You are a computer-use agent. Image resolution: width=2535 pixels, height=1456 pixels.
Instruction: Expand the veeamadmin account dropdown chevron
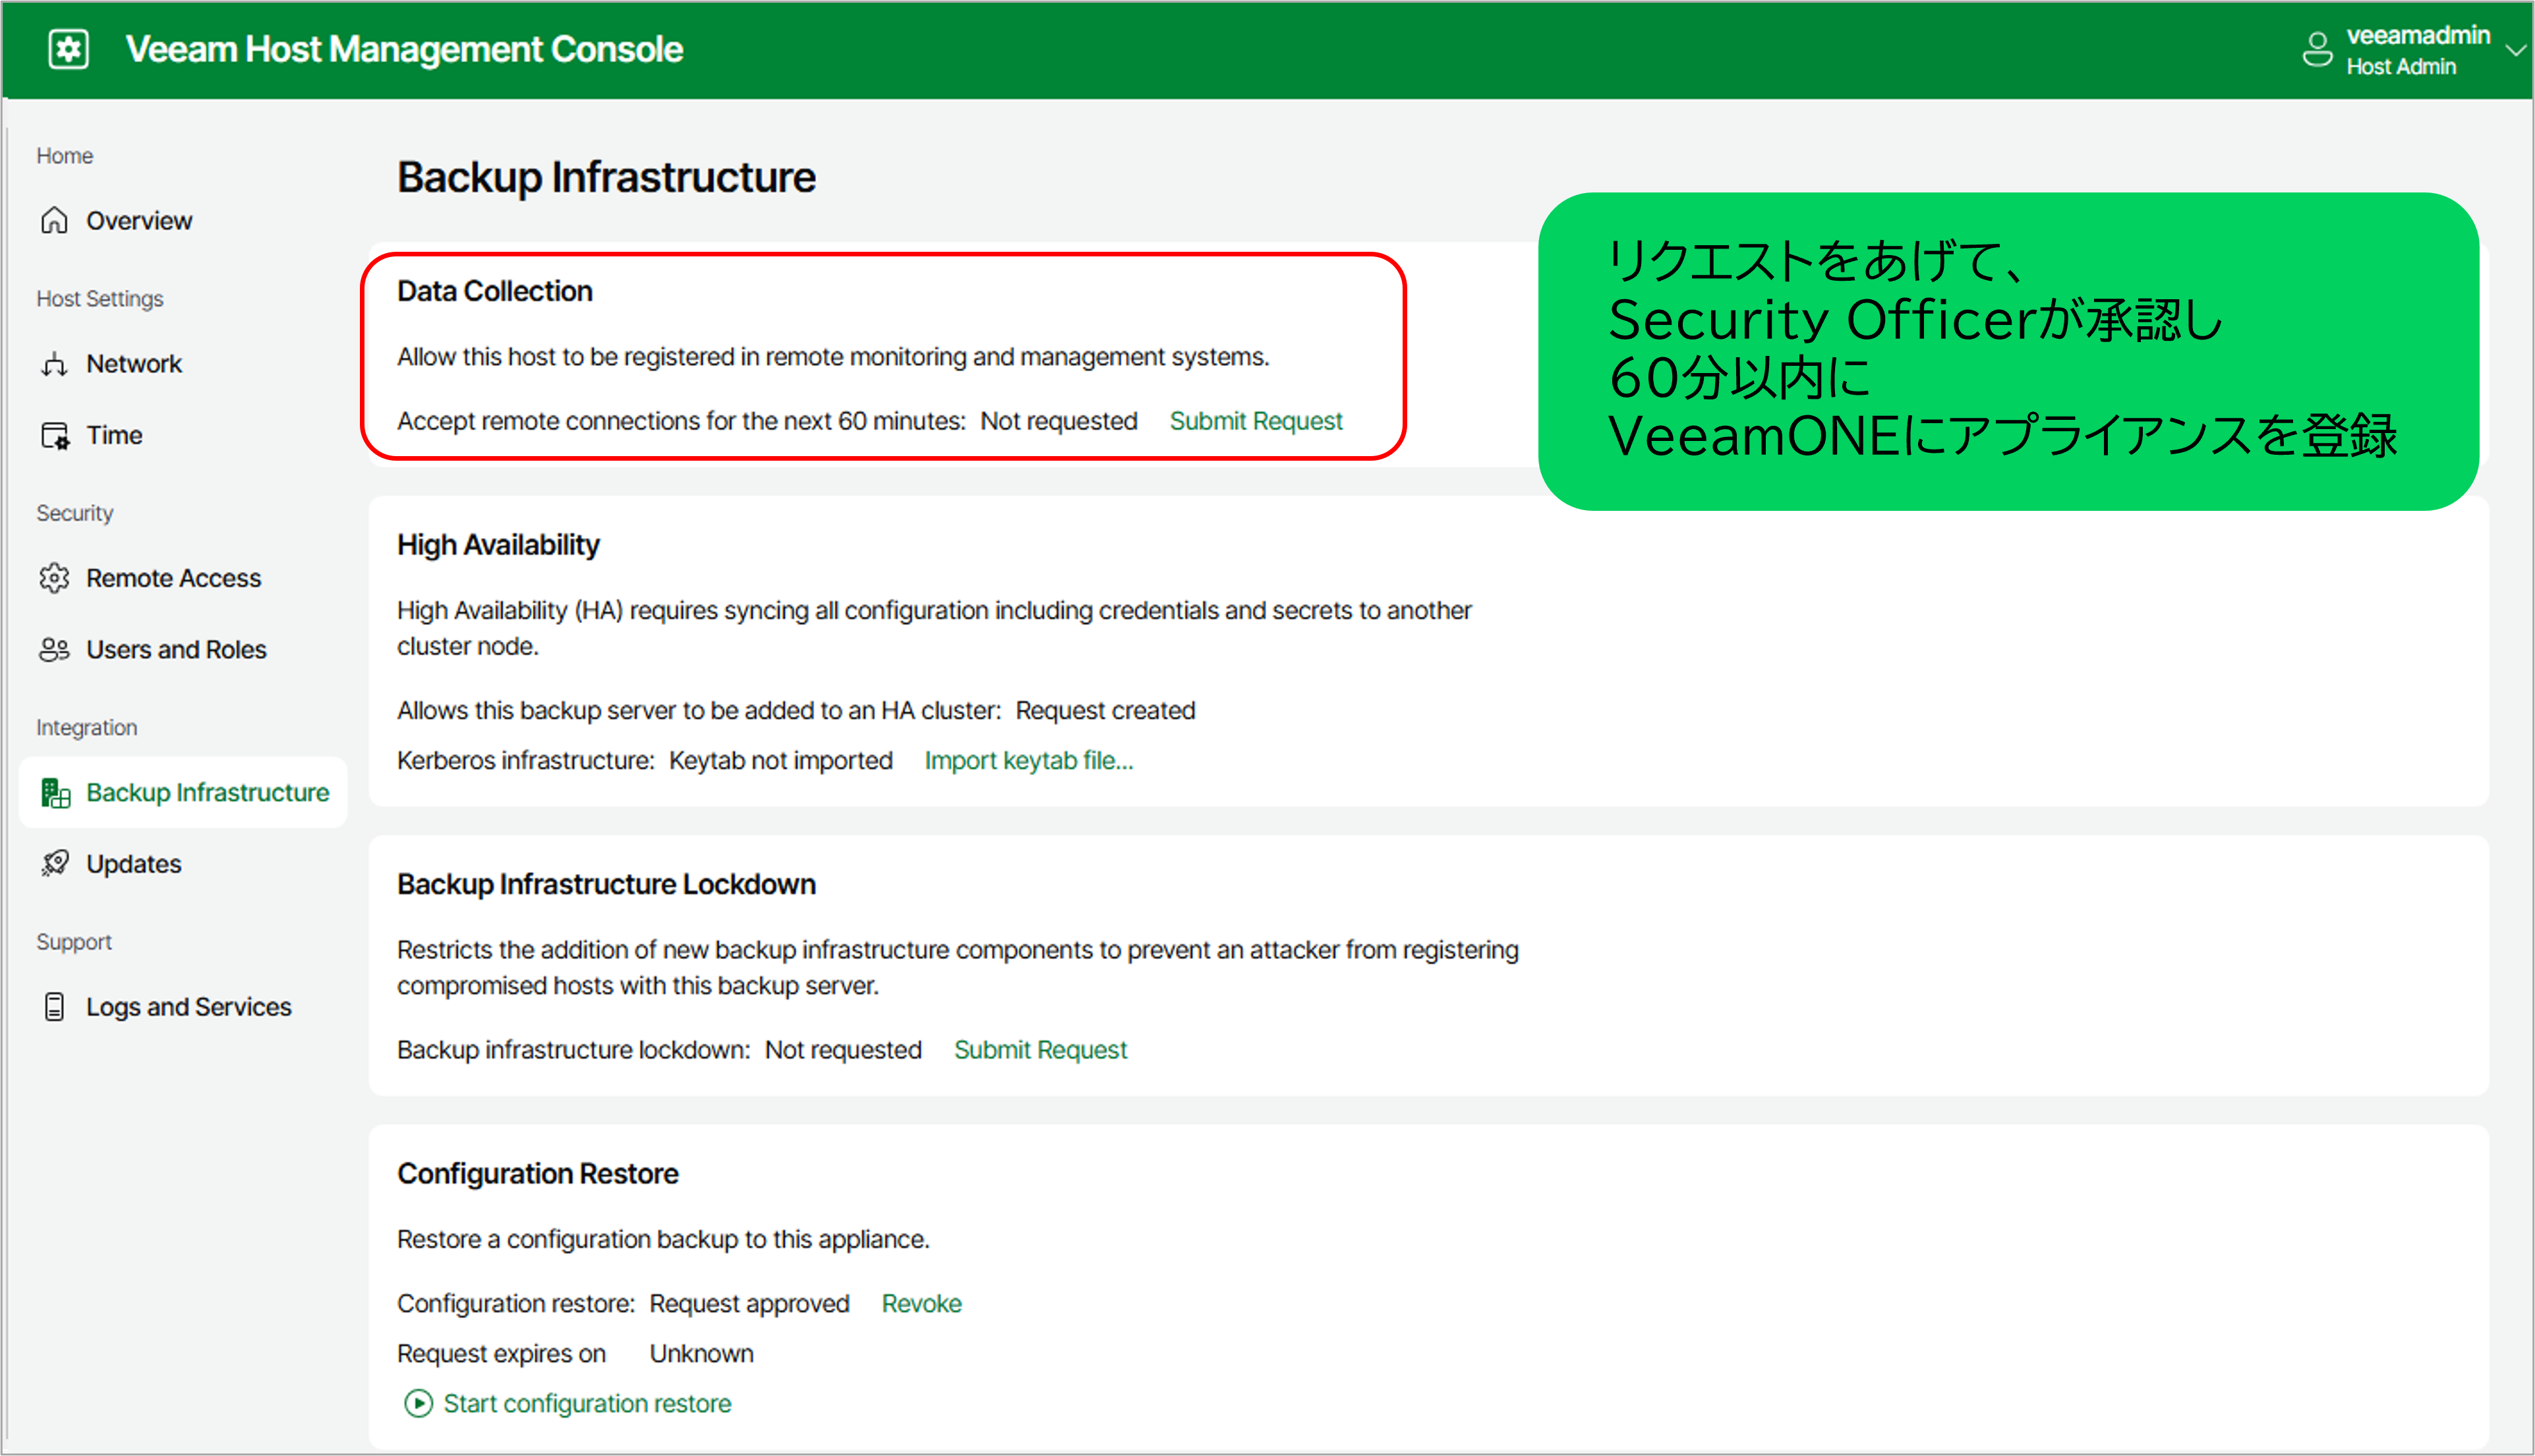click(2514, 49)
